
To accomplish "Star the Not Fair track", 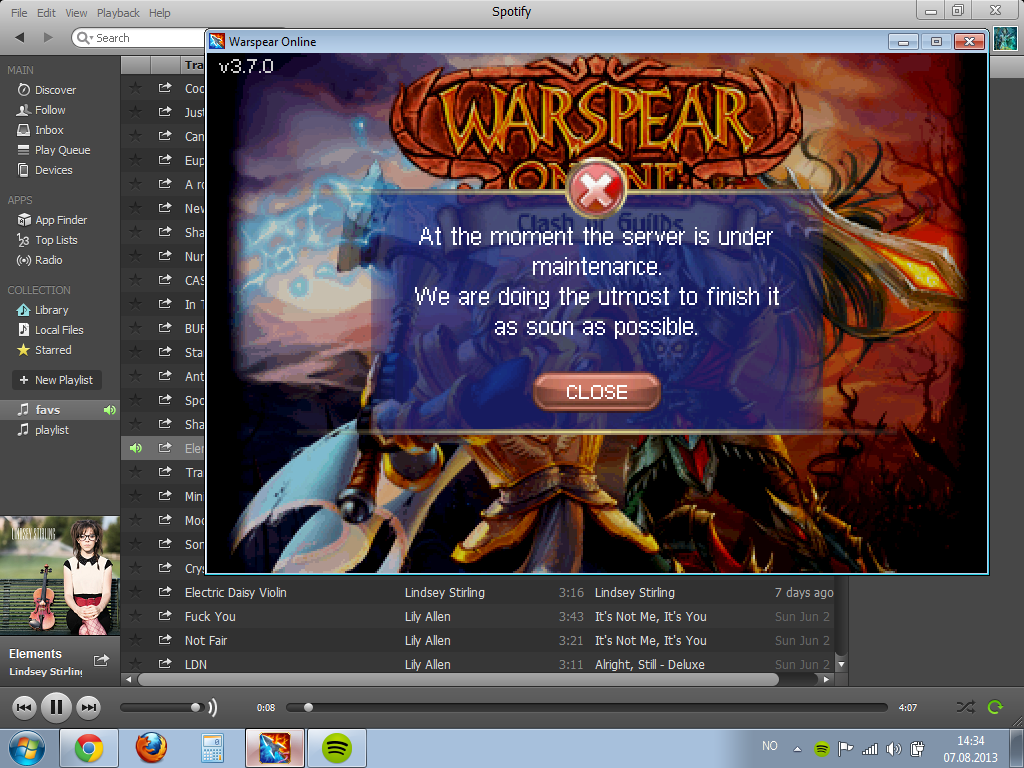I will click(135, 640).
